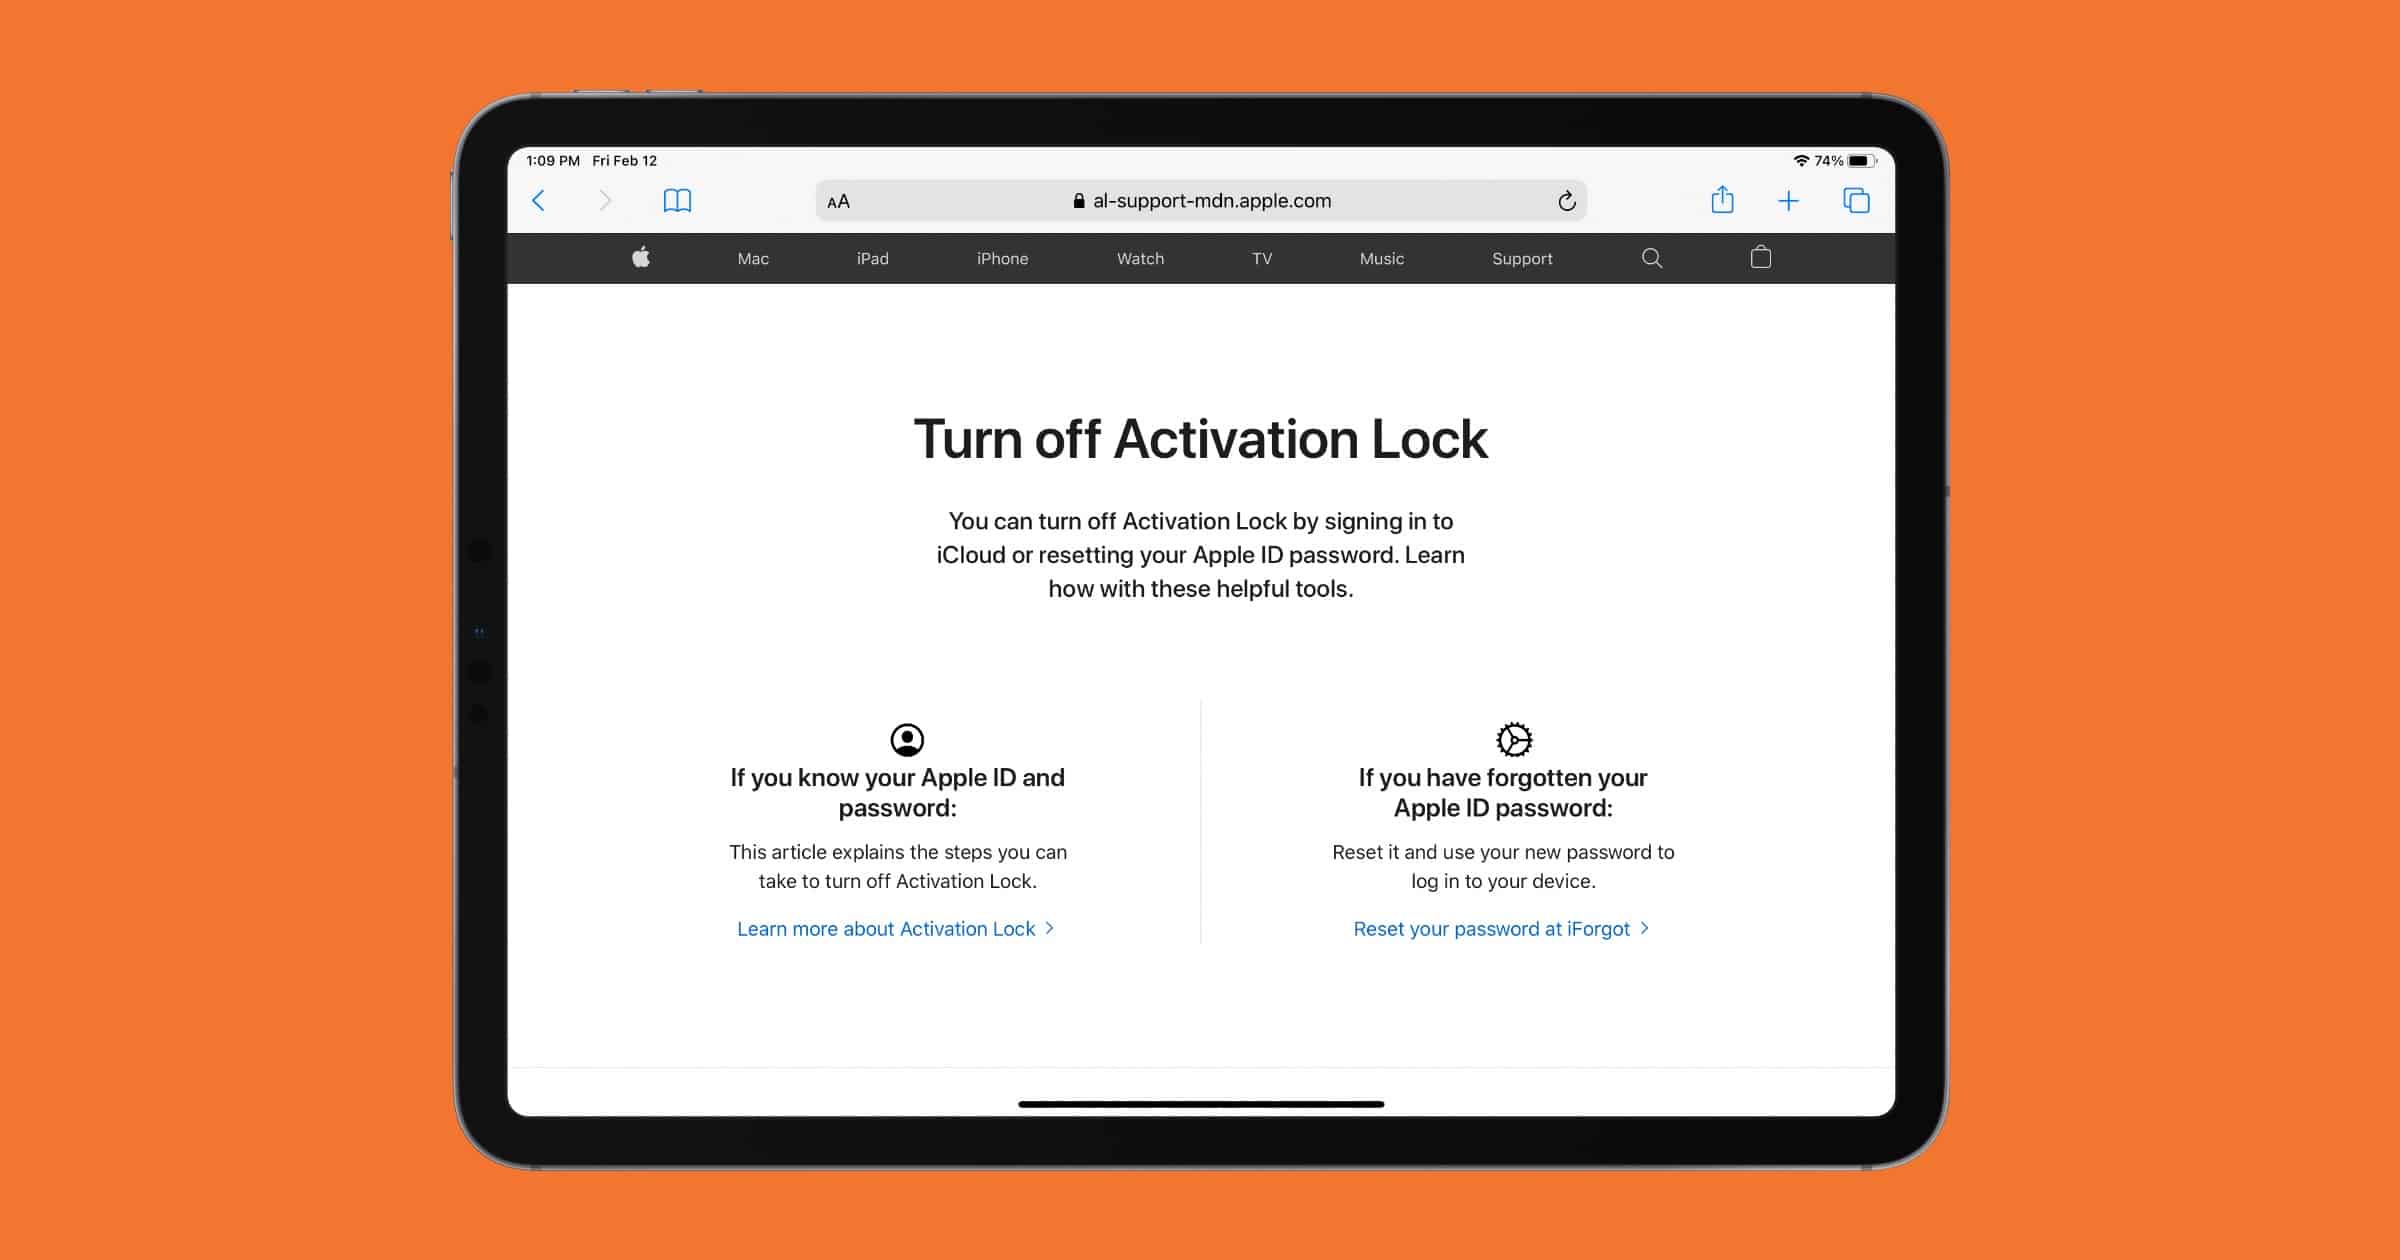2400x1260 pixels.
Task: Click the Safari share icon
Action: pos(1719,198)
